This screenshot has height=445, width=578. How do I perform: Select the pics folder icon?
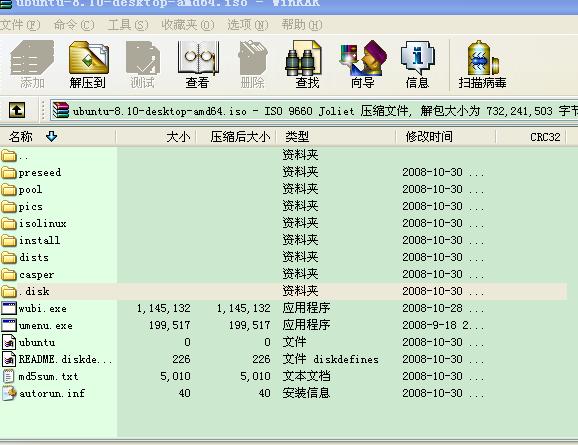(x=9, y=206)
